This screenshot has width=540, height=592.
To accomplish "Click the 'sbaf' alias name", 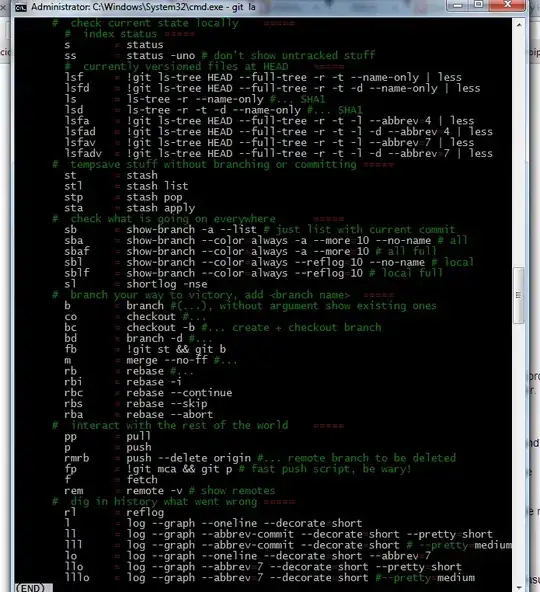I will pos(77,251).
